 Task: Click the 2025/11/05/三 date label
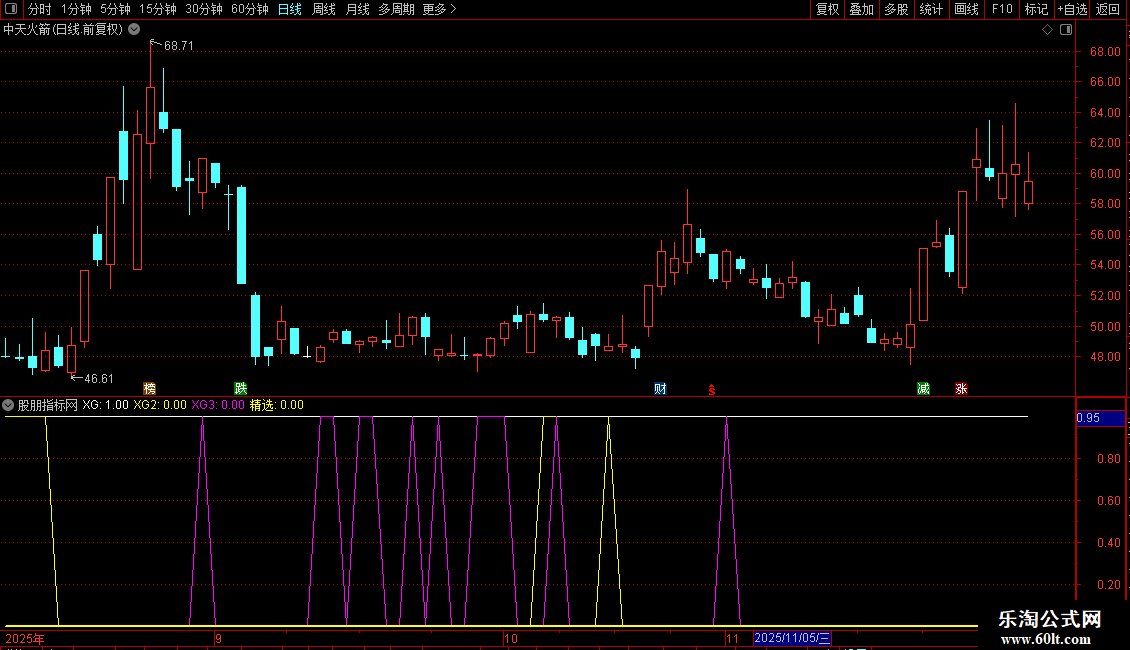[792, 638]
